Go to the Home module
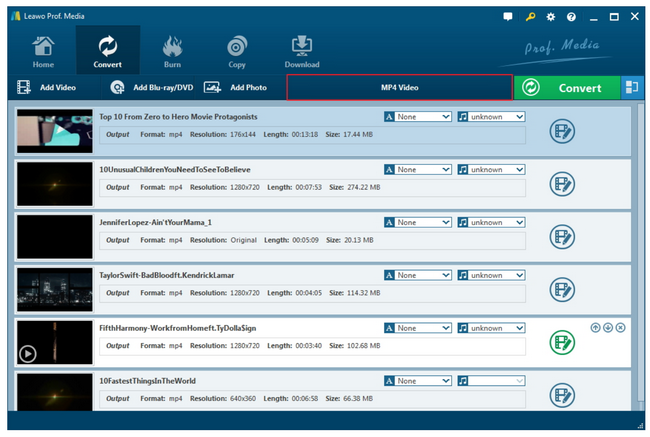Viewport: 650px width, 437px height. (43, 51)
